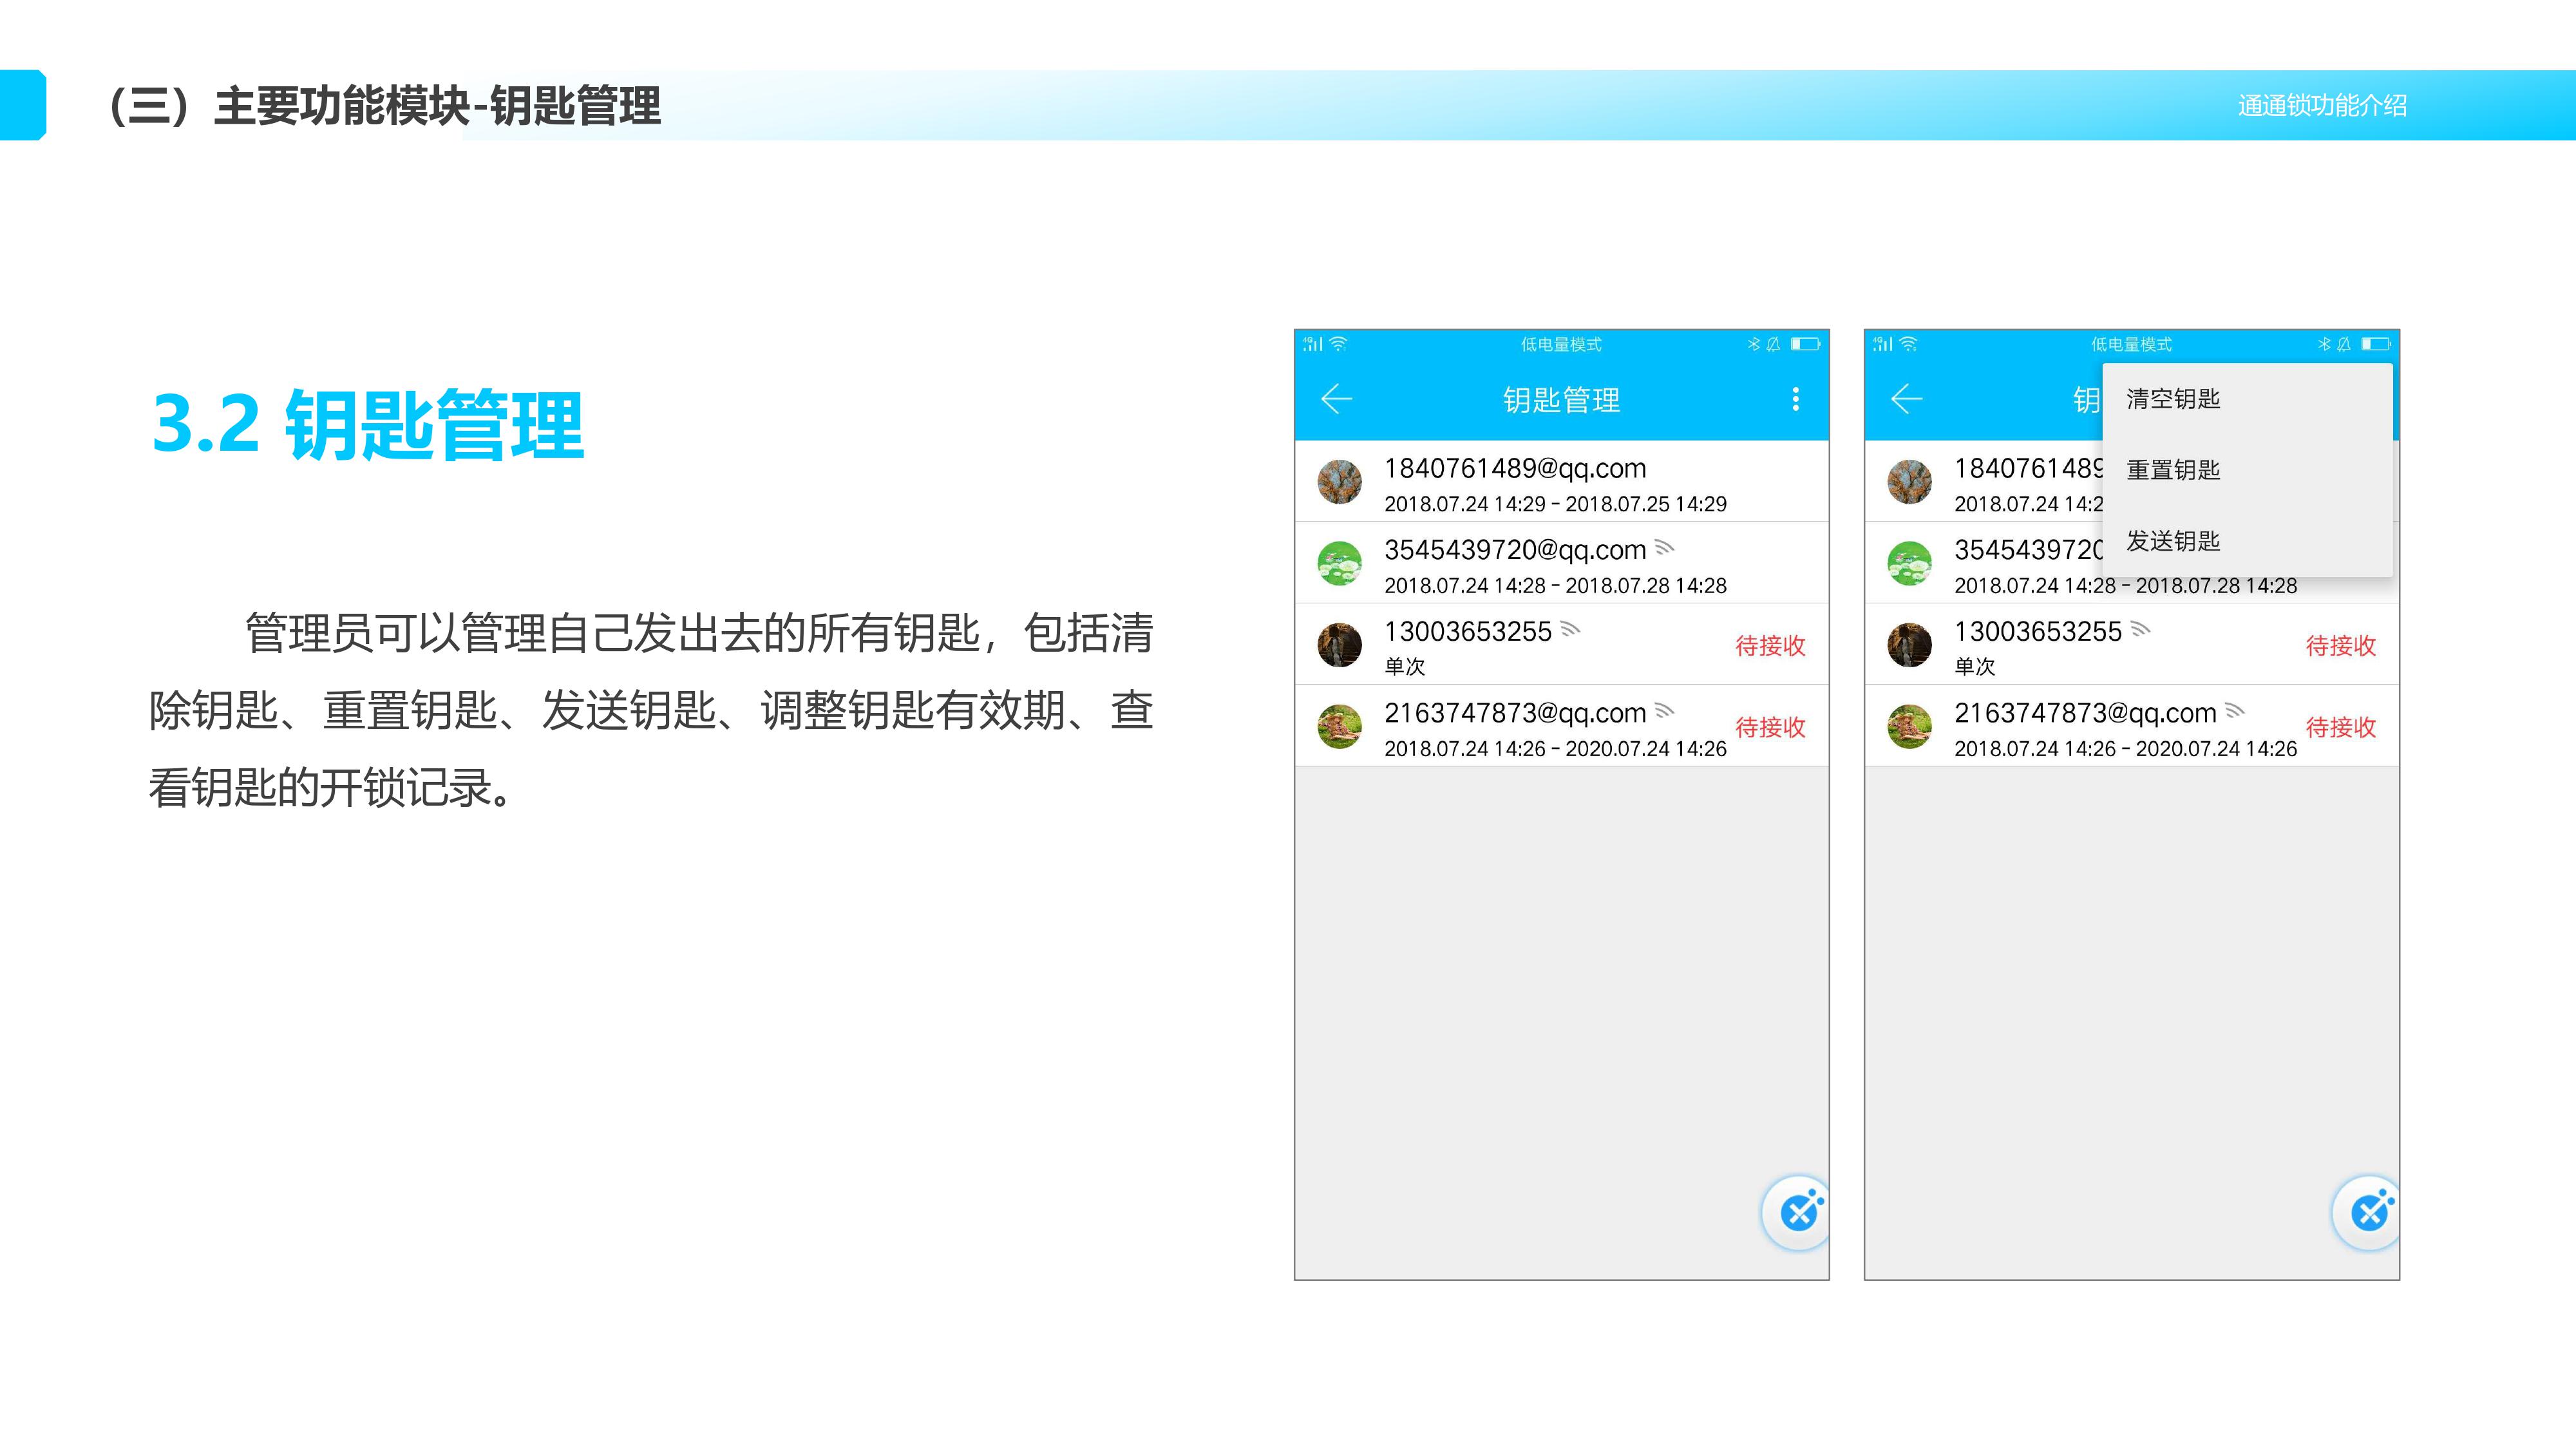Screen dimensions: 2576x1449
Task: Tap back arrow in right phone screen
Action: (x=1906, y=399)
